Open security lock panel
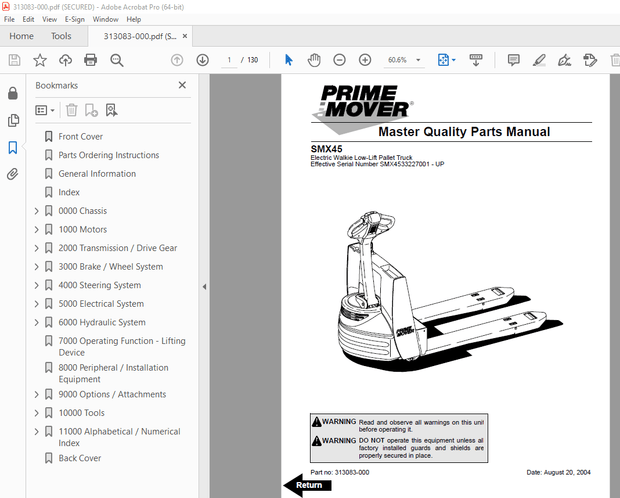This screenshot has height=498, width=620. (13, 93)
